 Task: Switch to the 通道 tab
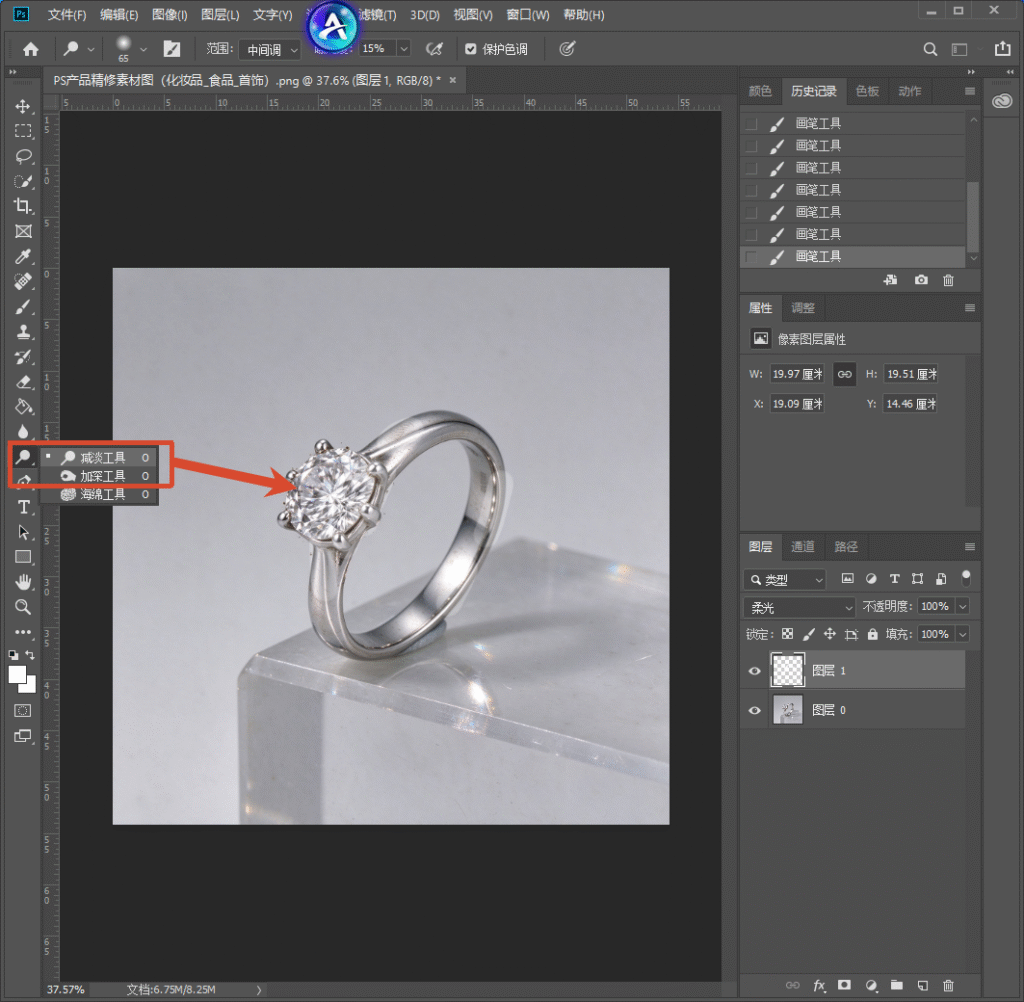click(x=803, y=547)
